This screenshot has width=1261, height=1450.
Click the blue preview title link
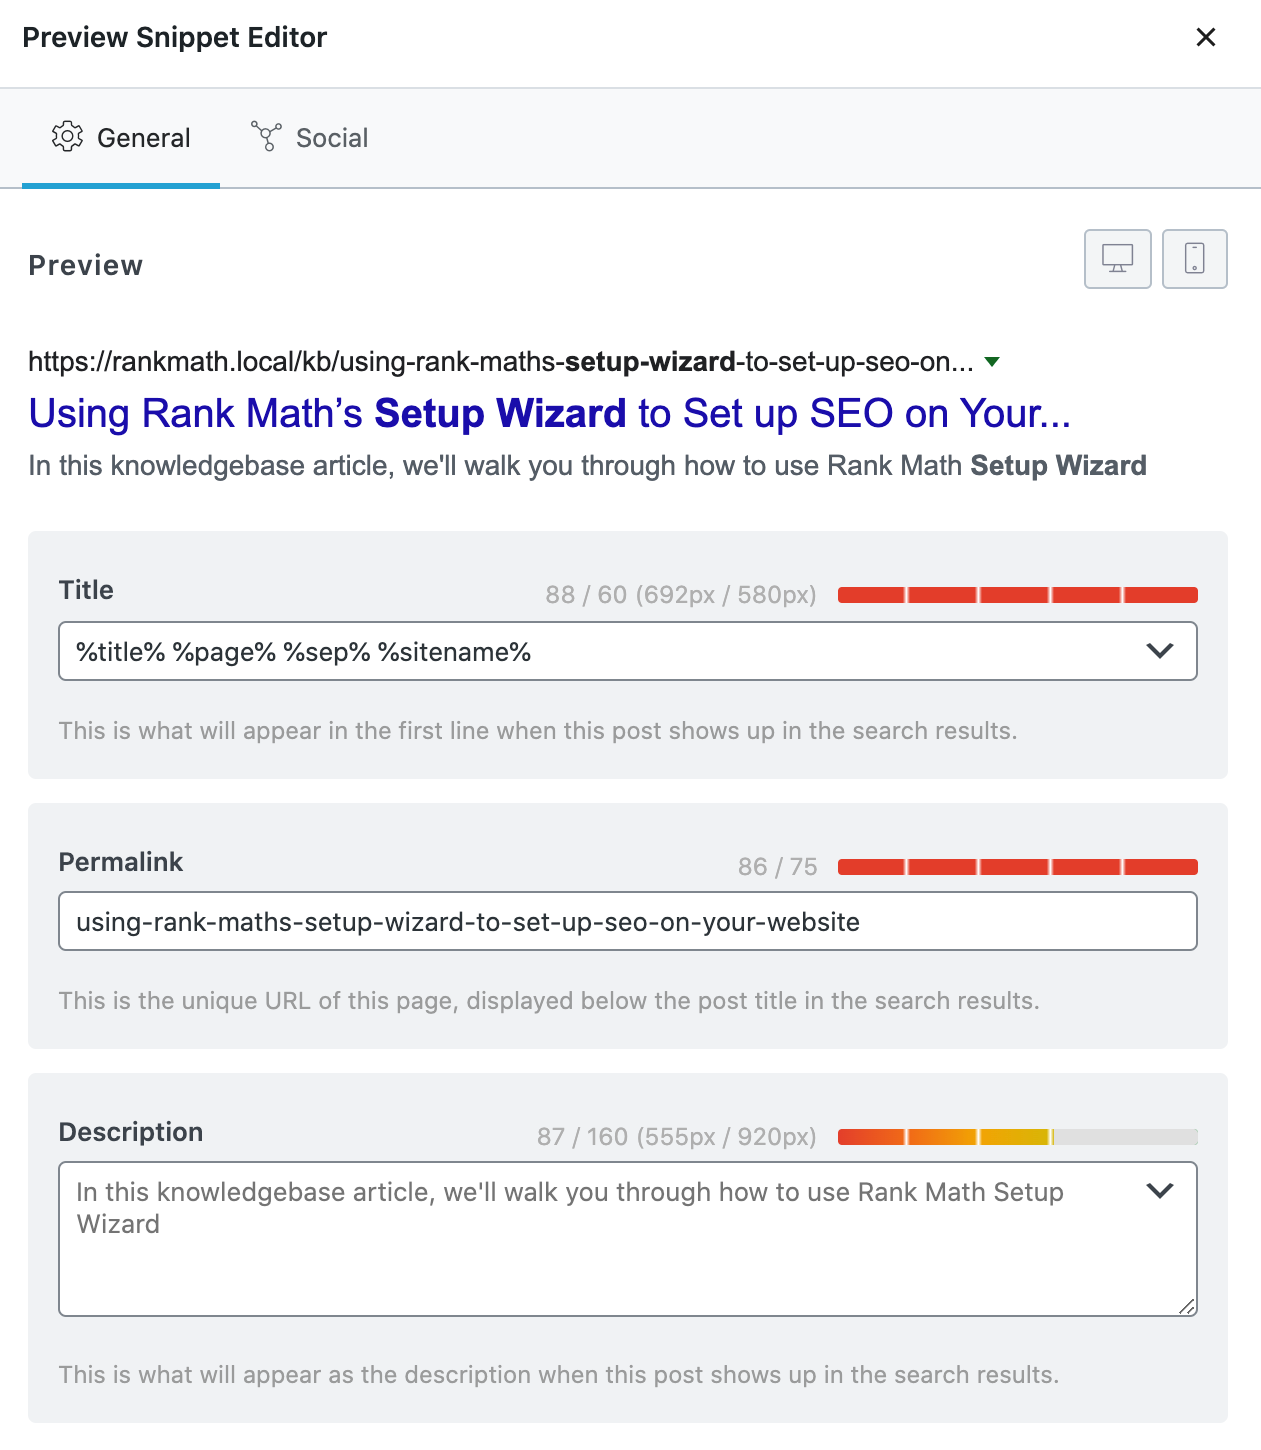click(x=549, y=413)
